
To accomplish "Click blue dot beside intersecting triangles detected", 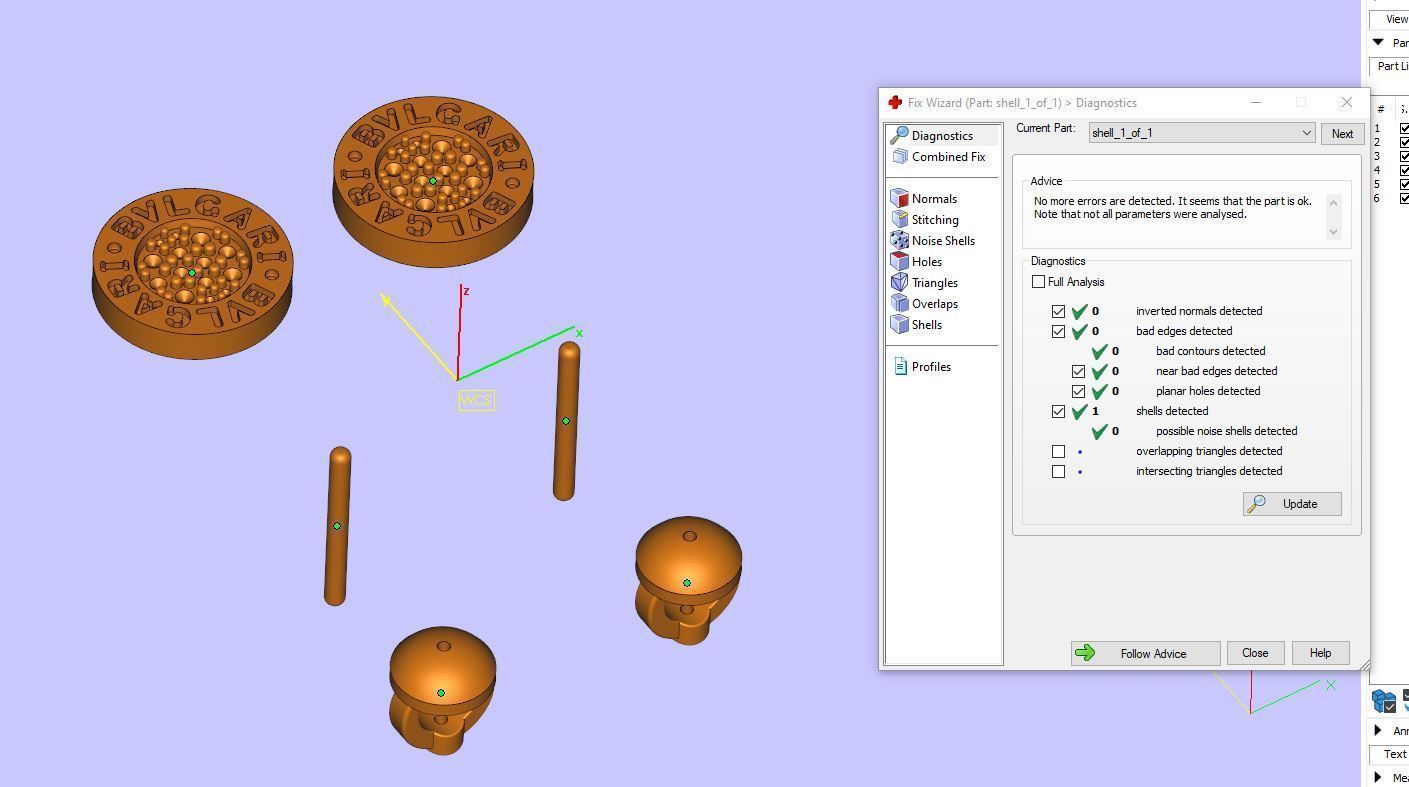I will click(x=1079, y=471).
